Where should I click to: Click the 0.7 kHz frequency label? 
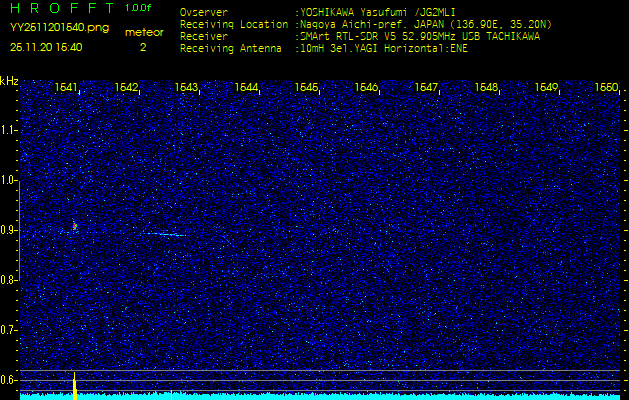tap(8, 330)
